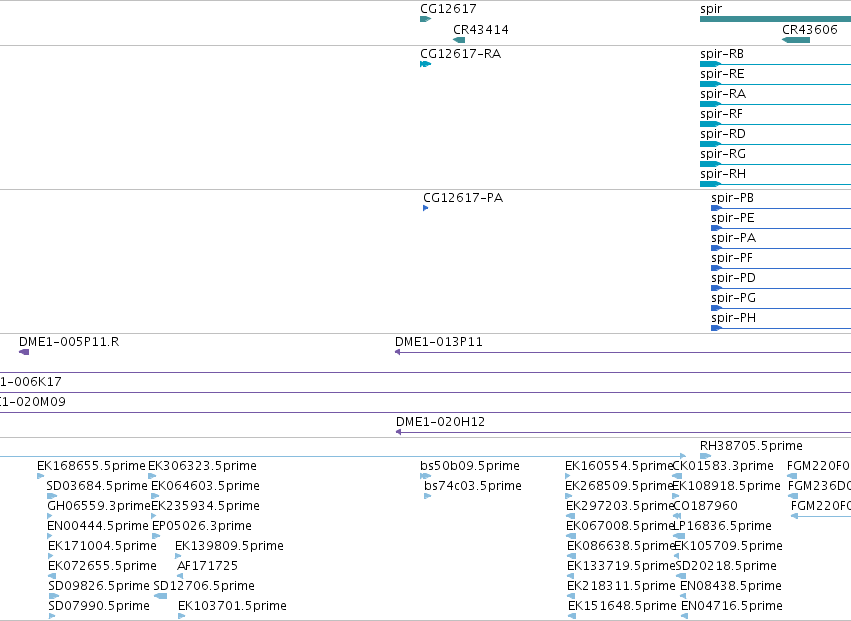Select protein feature spir-PG
The width and height of the screenshot is (851, 621).
tap(733, 299)
